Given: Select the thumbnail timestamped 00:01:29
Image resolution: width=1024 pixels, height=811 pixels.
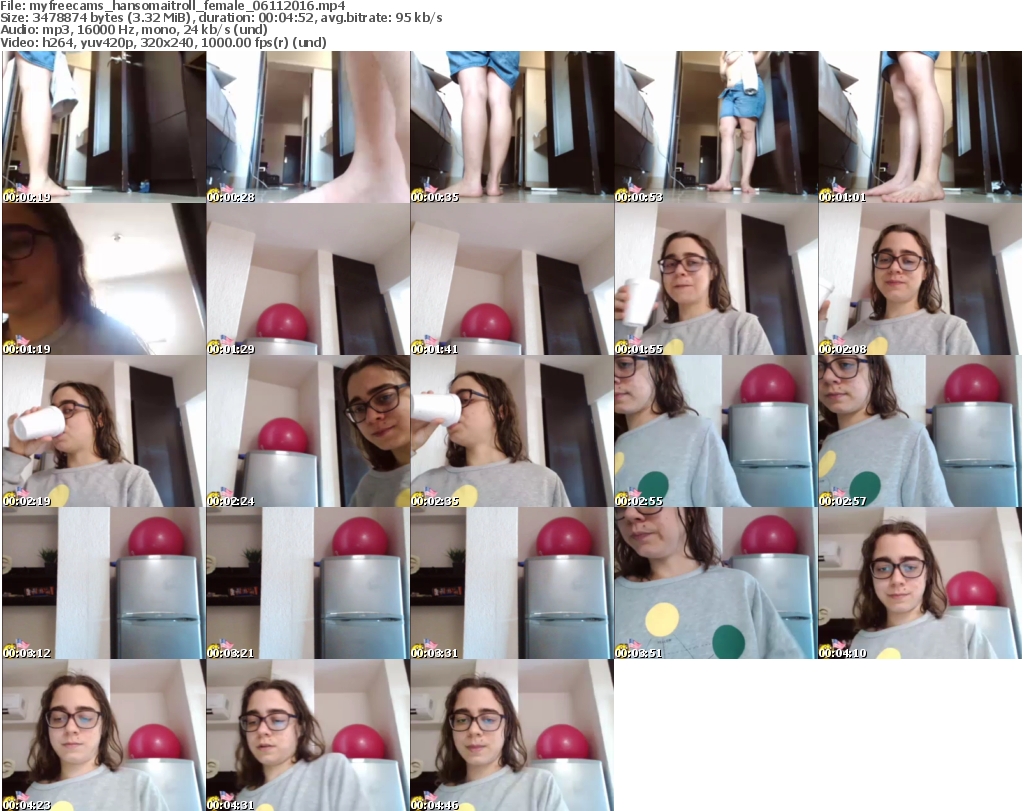Looking at the screenshot, I should [x=308, y=279].
